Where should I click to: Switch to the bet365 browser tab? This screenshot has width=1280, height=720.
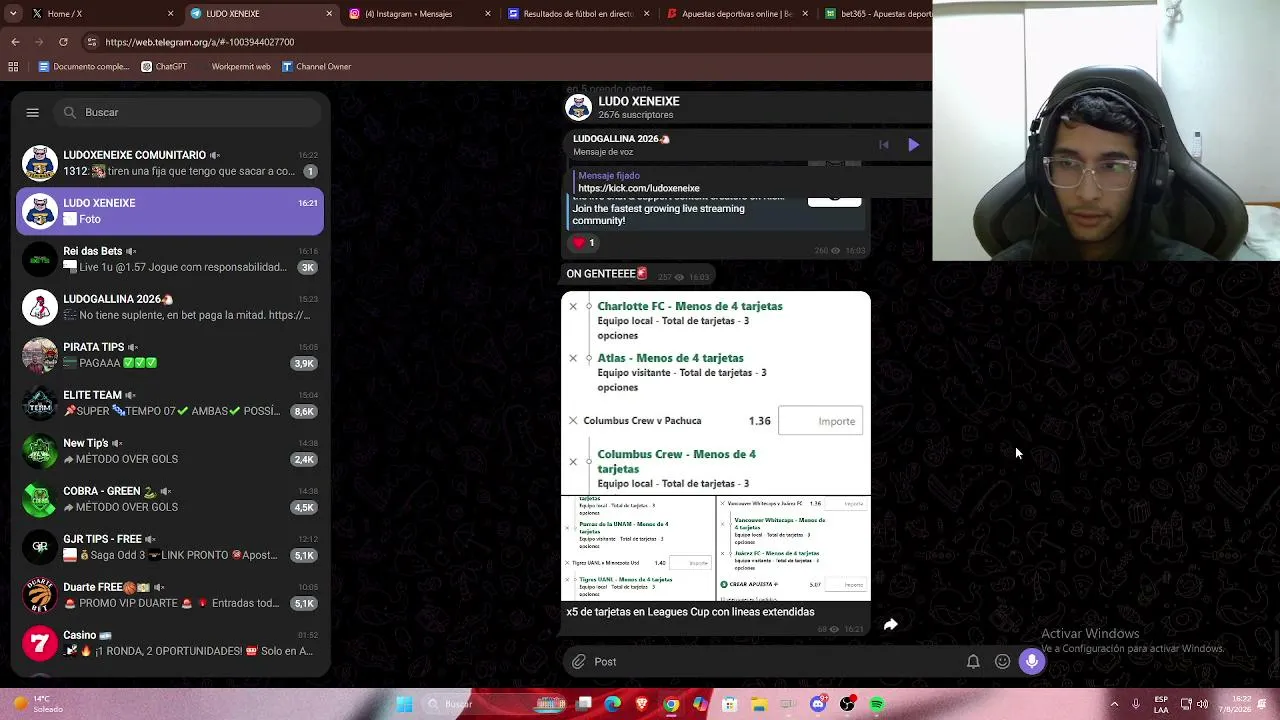coord(877,14)
